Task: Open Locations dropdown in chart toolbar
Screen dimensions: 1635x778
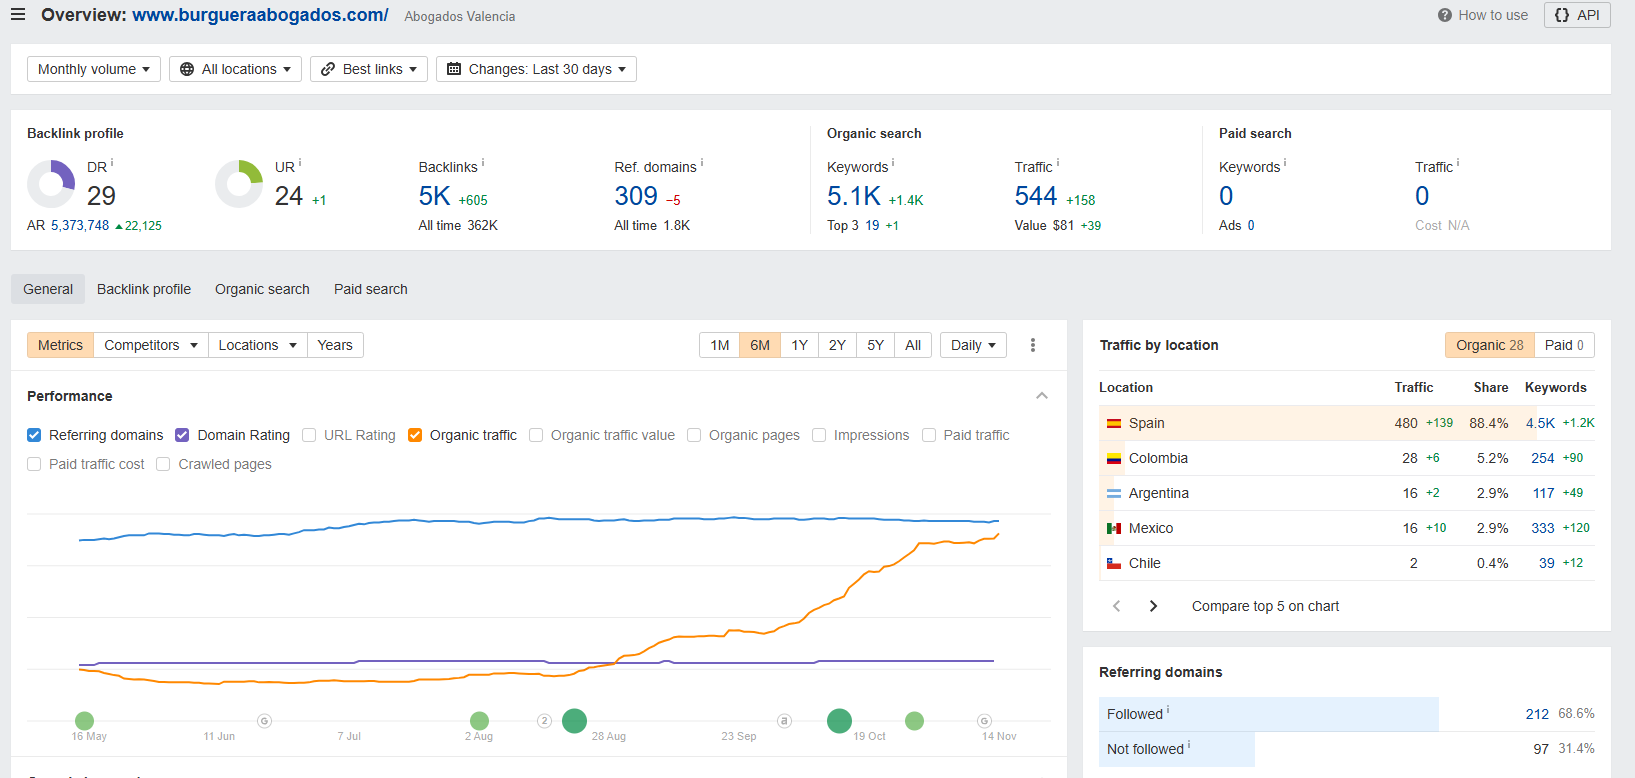Action: [x=258, y=345]
